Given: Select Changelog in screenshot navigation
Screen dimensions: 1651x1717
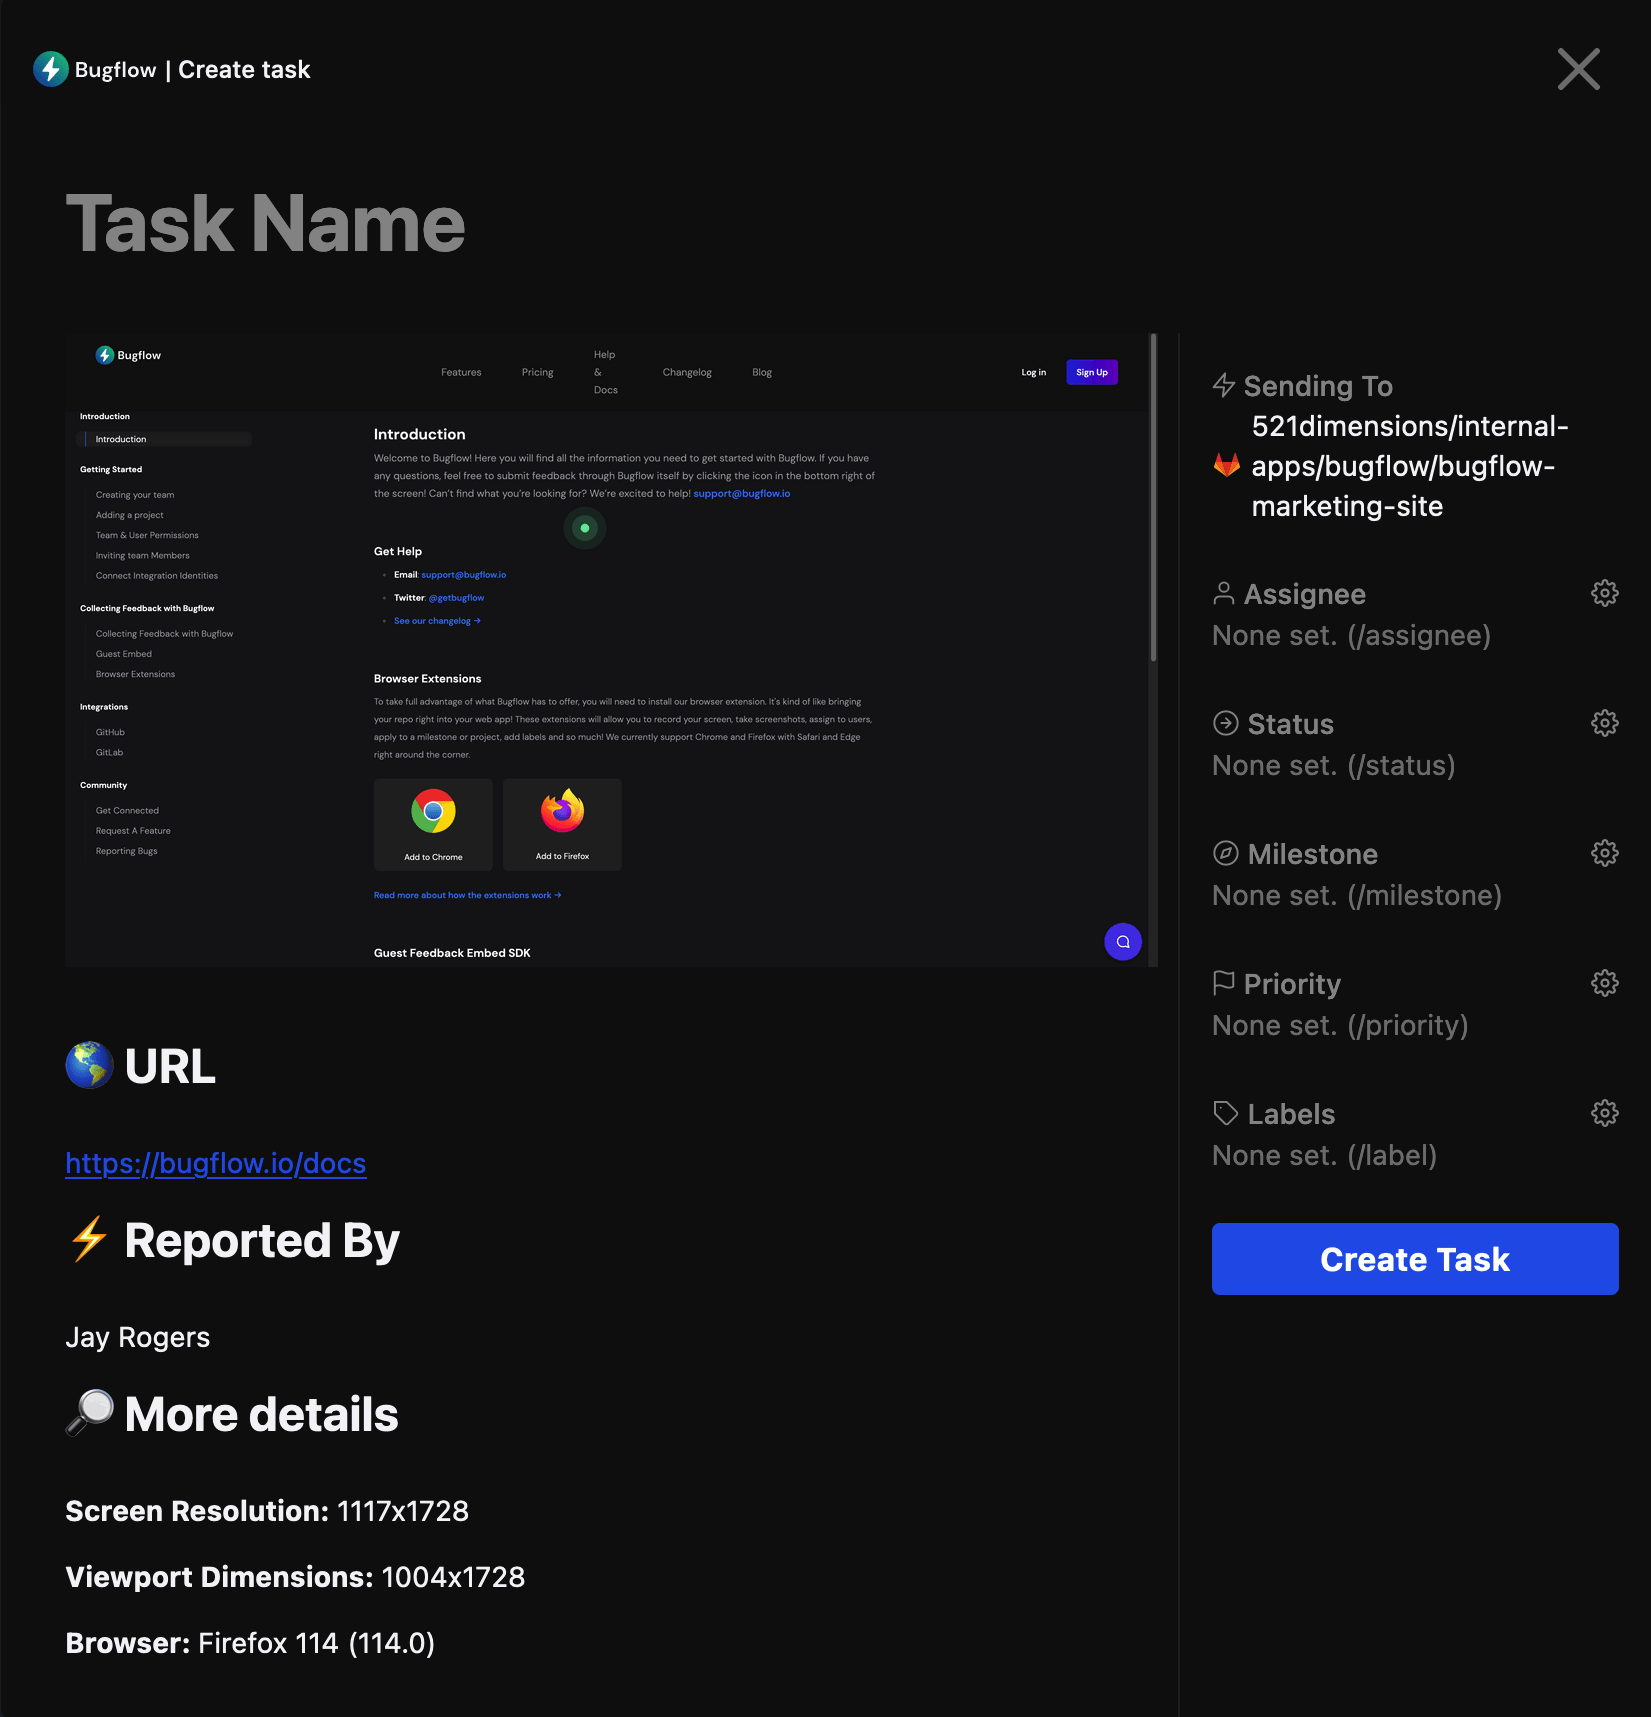Looking at the screenshot, I should pyautogui.click(x=687, y=372).
